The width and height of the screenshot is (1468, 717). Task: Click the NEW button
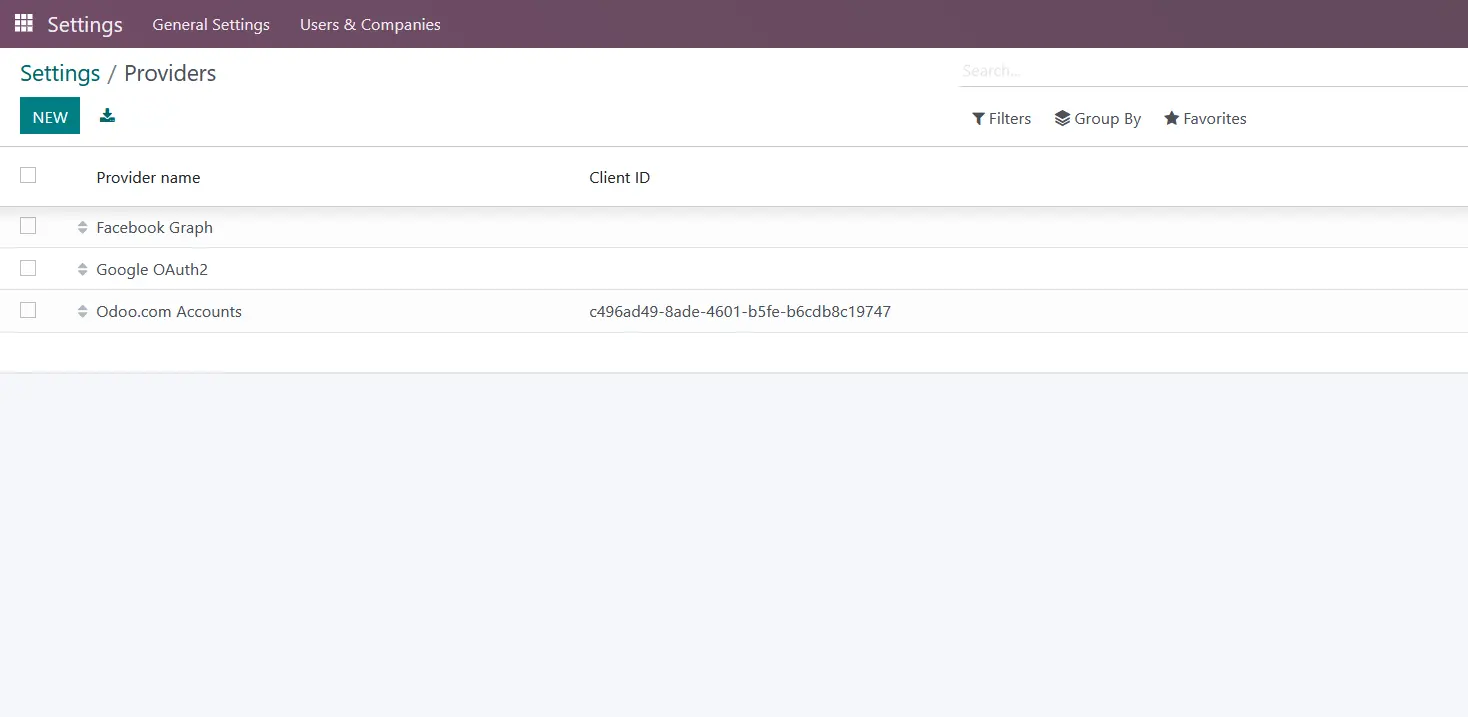[x=49, y=115]
